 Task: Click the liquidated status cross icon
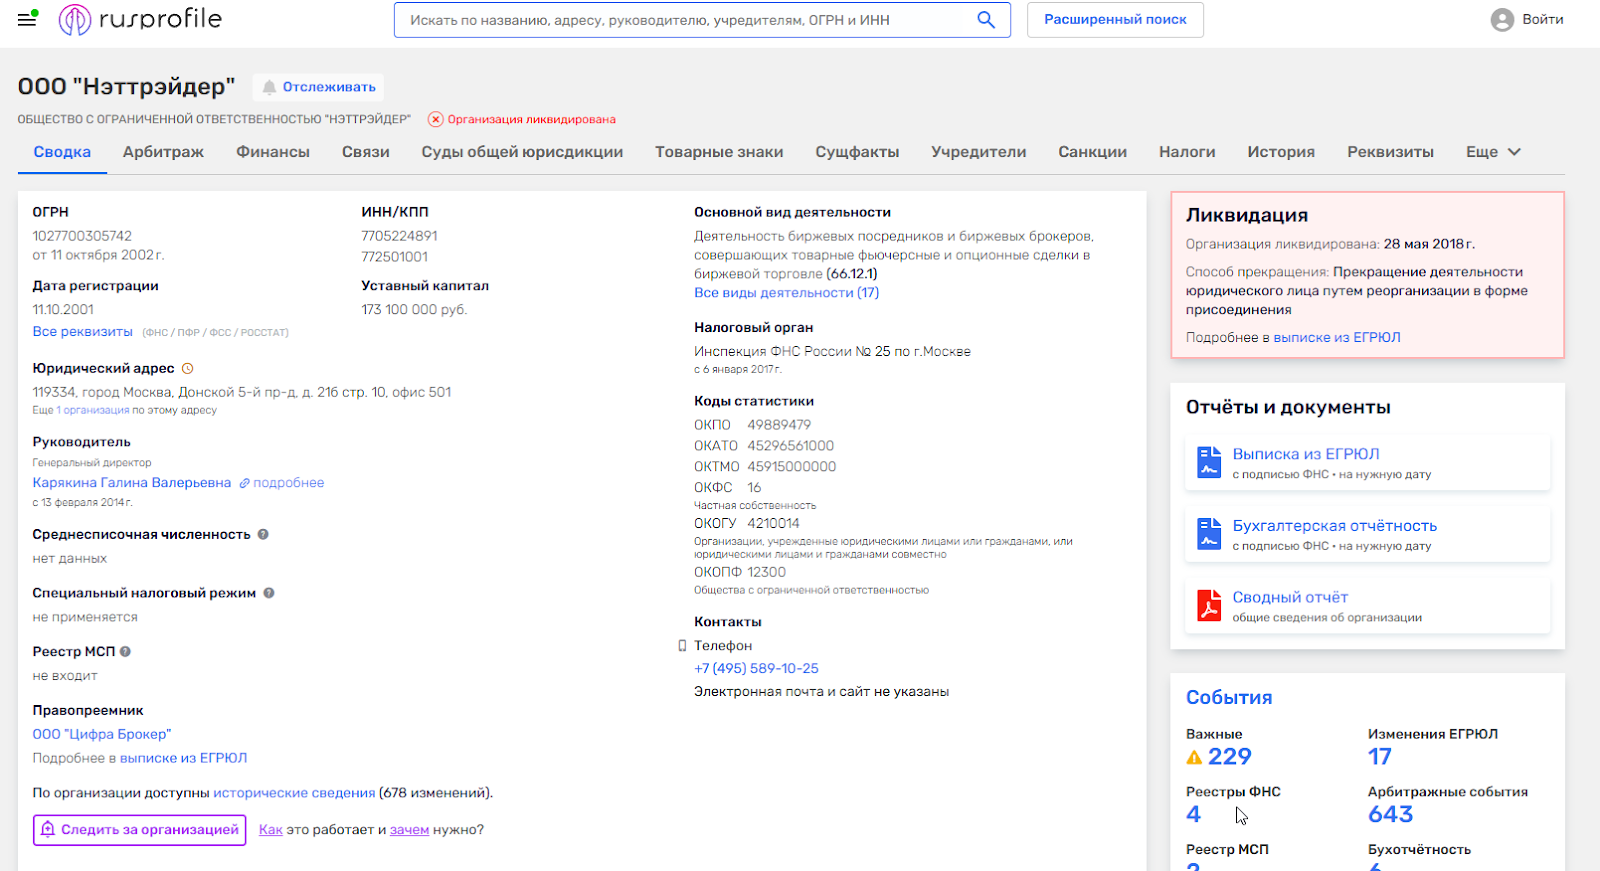click(435, 119)
